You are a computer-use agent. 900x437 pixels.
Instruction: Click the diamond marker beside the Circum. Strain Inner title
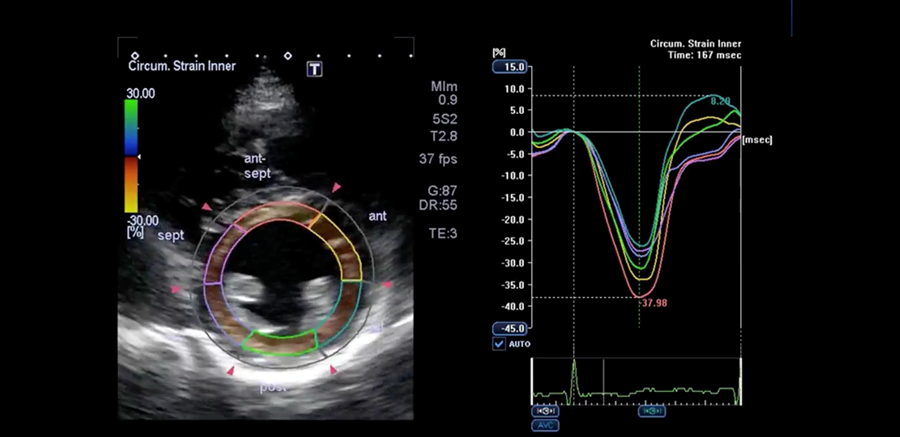[135, 55]
